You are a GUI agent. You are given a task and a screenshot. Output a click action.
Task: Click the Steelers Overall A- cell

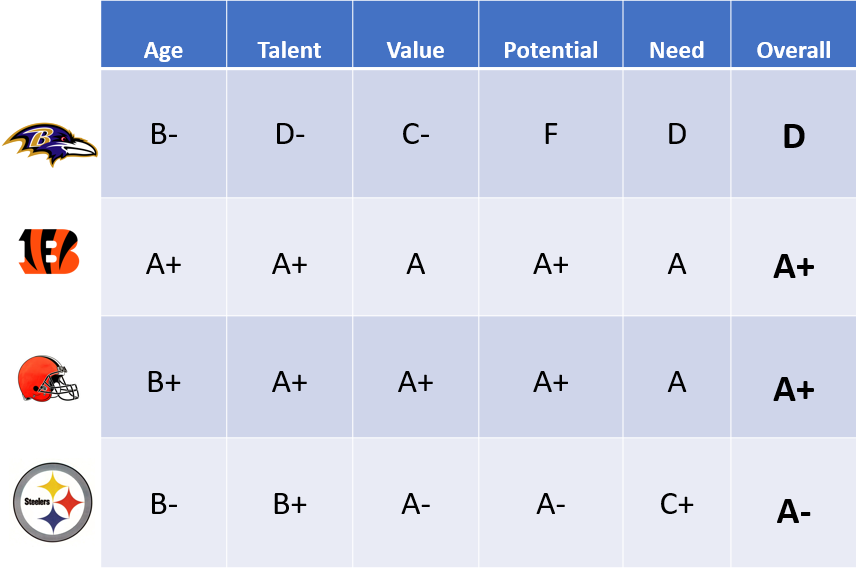[x=794, y=502]
